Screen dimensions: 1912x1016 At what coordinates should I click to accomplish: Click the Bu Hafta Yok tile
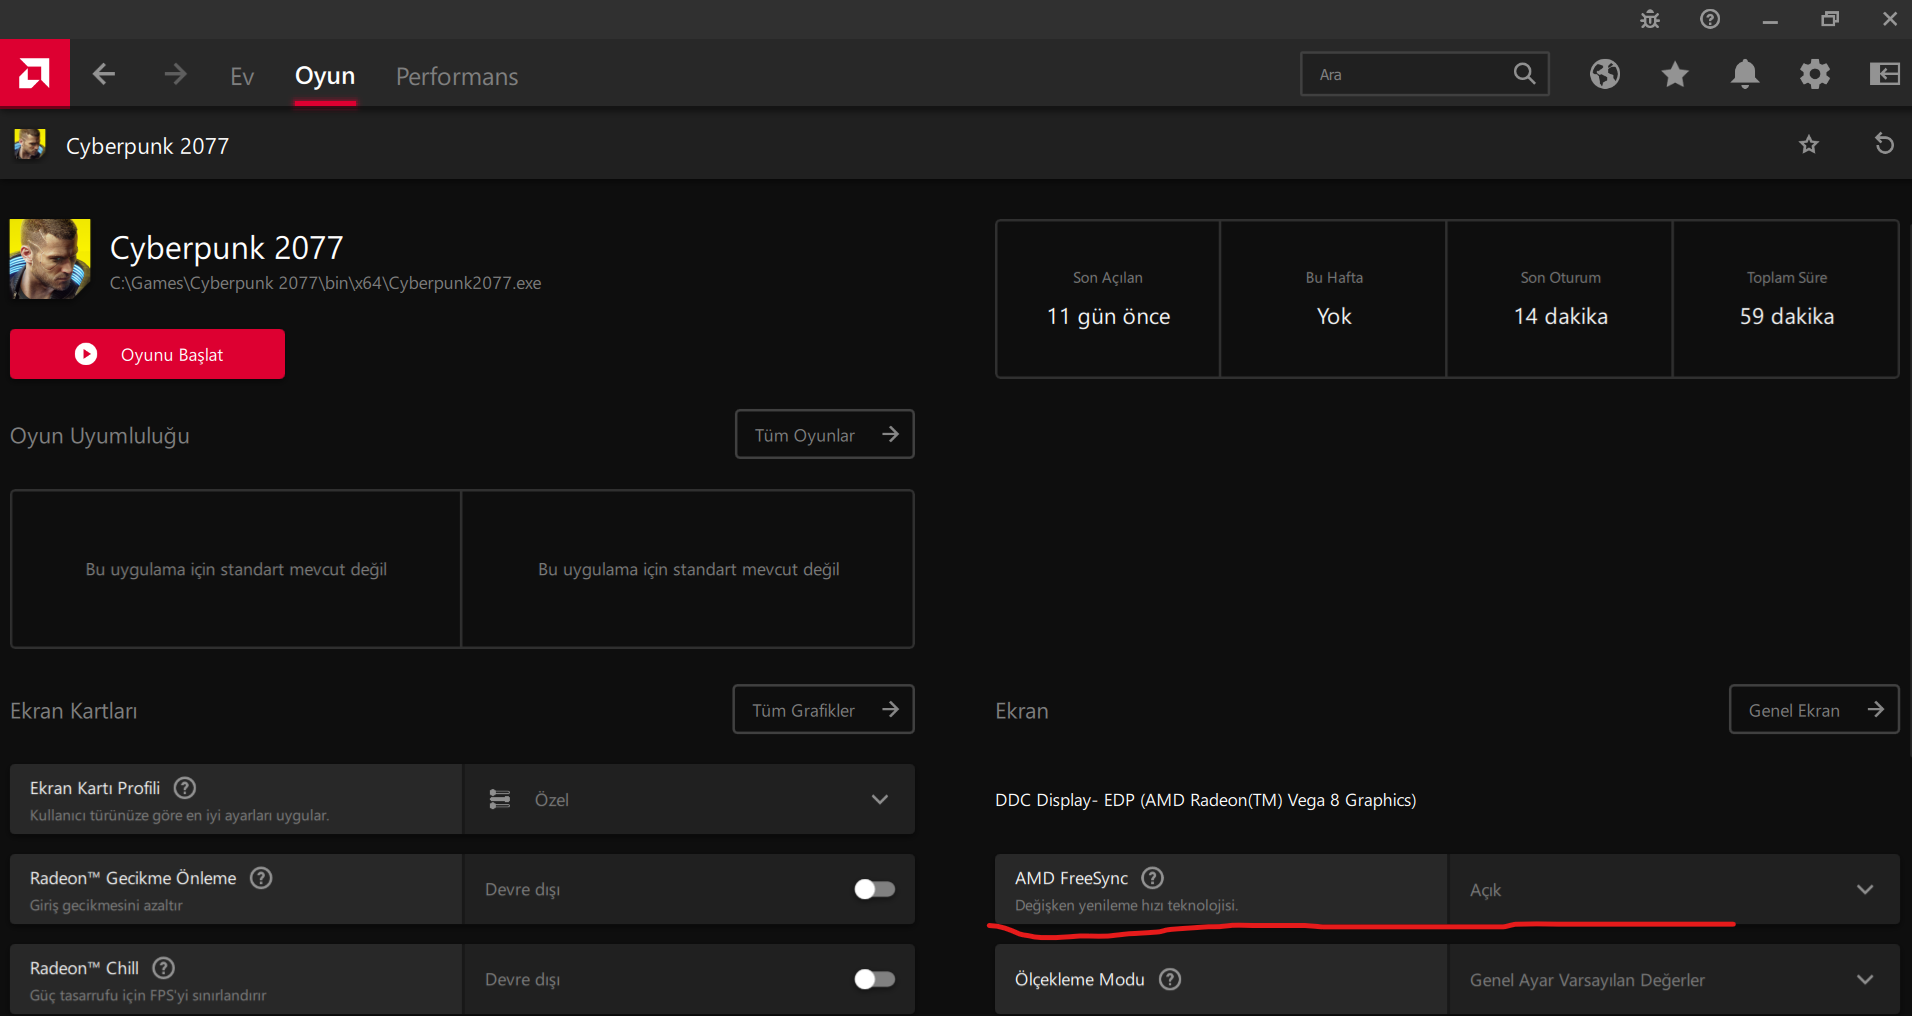[1334, 299]
